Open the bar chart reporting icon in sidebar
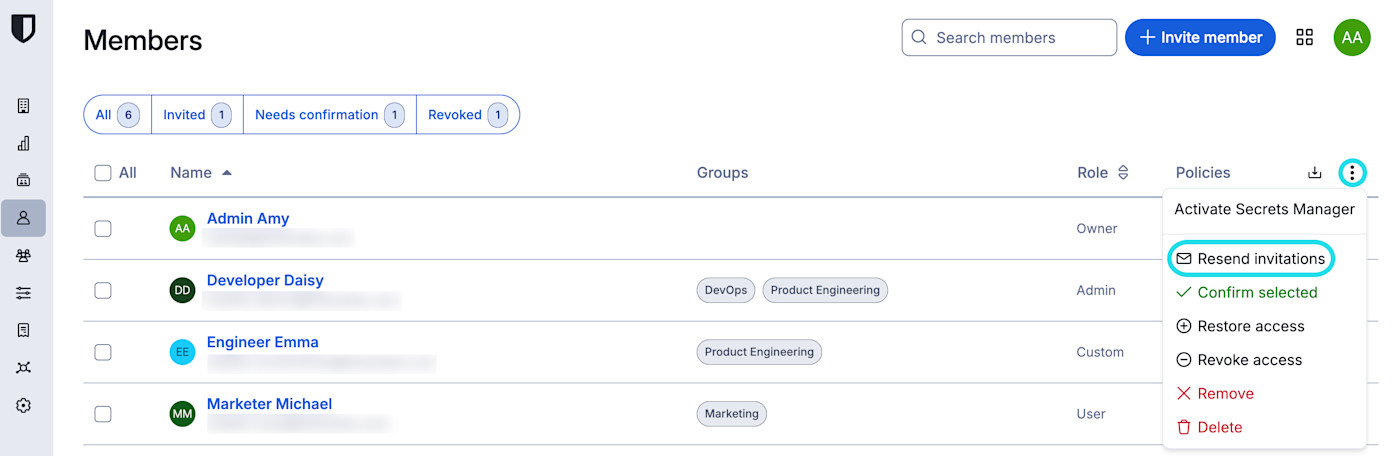This screenshot has width=1400, height=456. 23,143
